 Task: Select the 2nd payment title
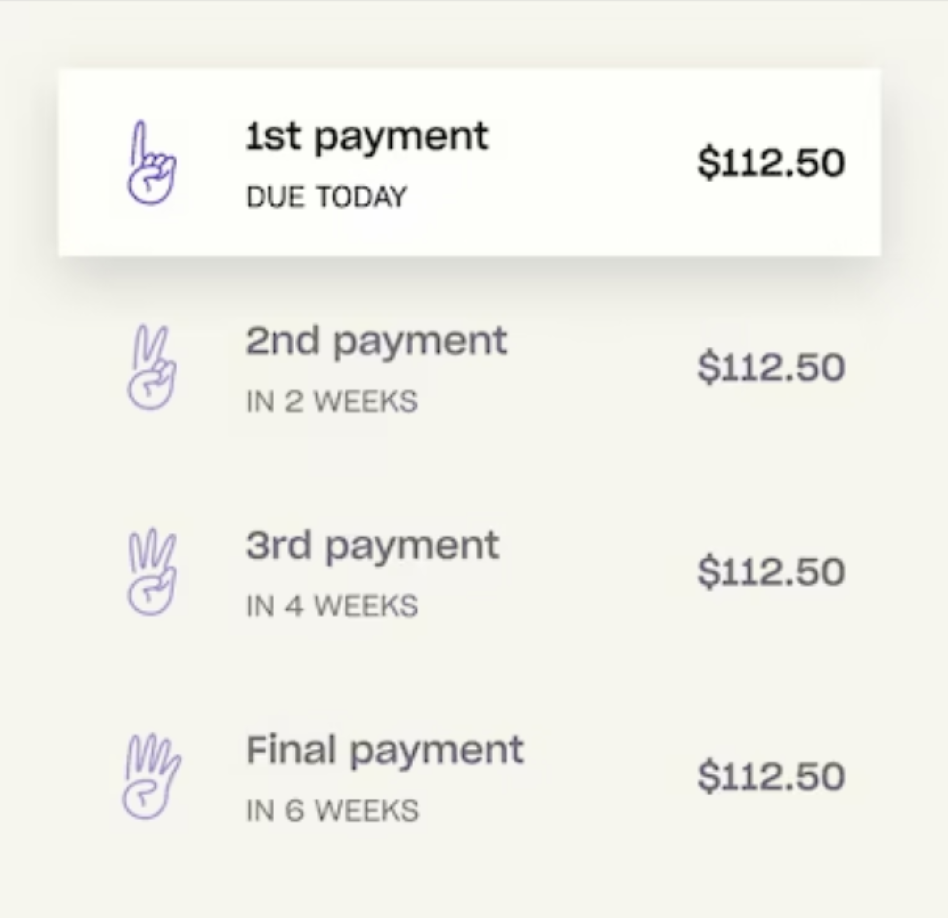[376, 343]
